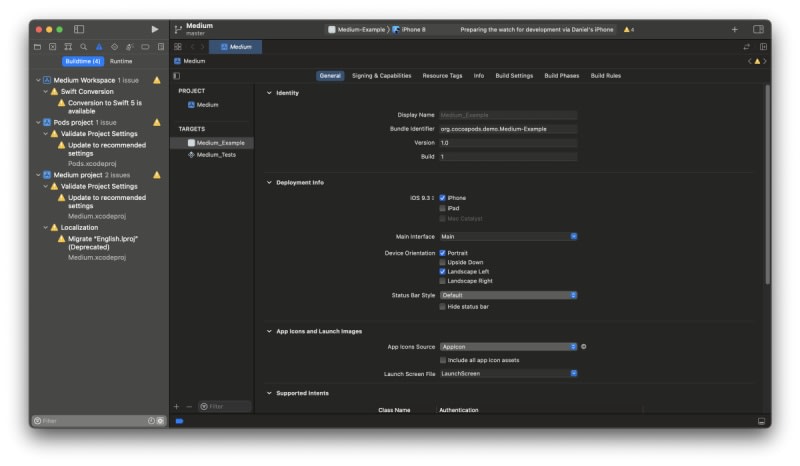Click the Bundle Identifier text field
This screenshot has width=800, height=466.
(x=508, y=128)
